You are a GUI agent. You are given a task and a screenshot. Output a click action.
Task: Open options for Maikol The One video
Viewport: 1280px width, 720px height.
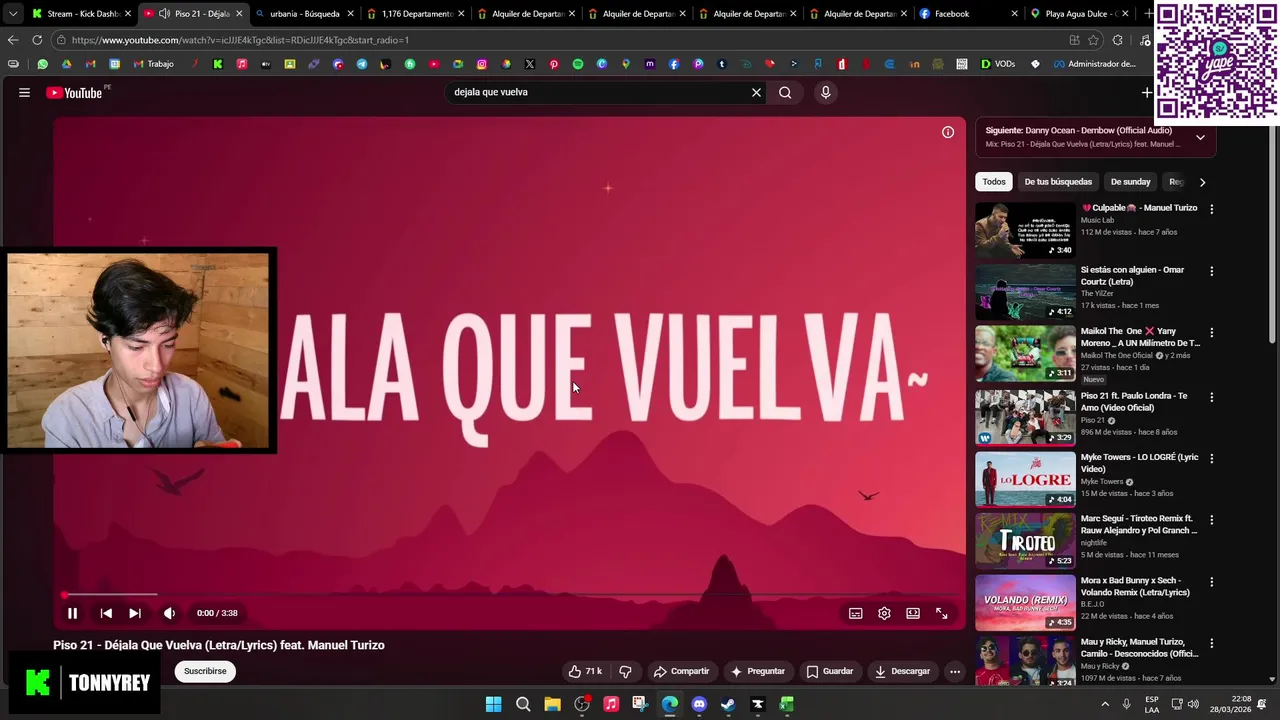pyautogui.click(x=1211, y=332)
